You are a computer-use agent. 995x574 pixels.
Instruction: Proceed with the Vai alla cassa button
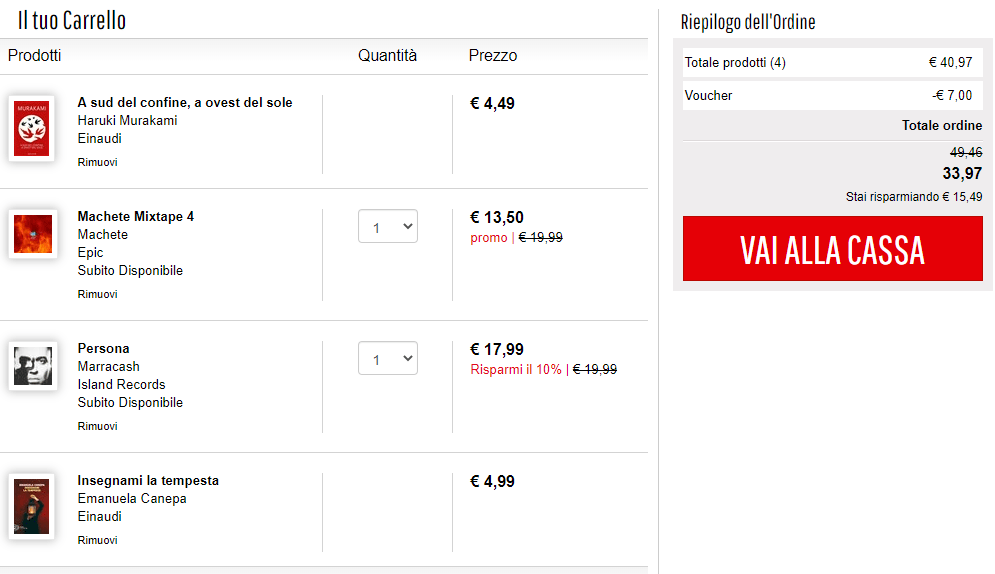point(832,249)
